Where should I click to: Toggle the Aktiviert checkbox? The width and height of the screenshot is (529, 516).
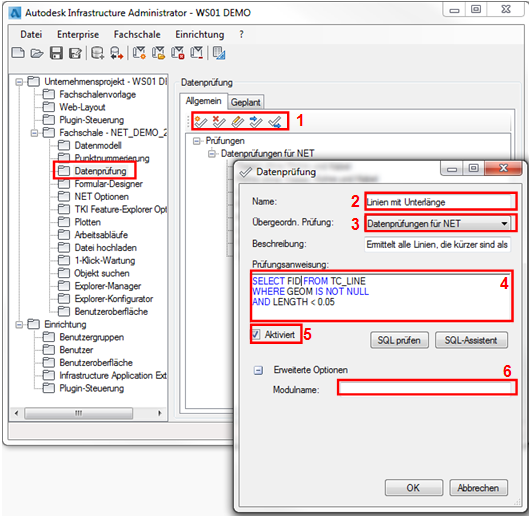pyautogui.click(x=256, y=334)
